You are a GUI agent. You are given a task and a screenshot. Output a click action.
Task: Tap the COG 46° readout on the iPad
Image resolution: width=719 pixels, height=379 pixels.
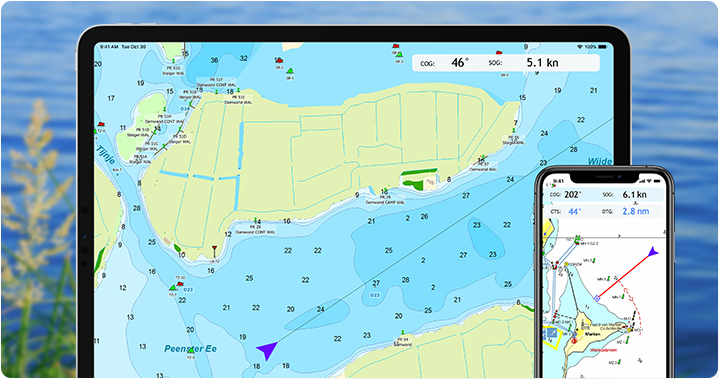(445, 63)
